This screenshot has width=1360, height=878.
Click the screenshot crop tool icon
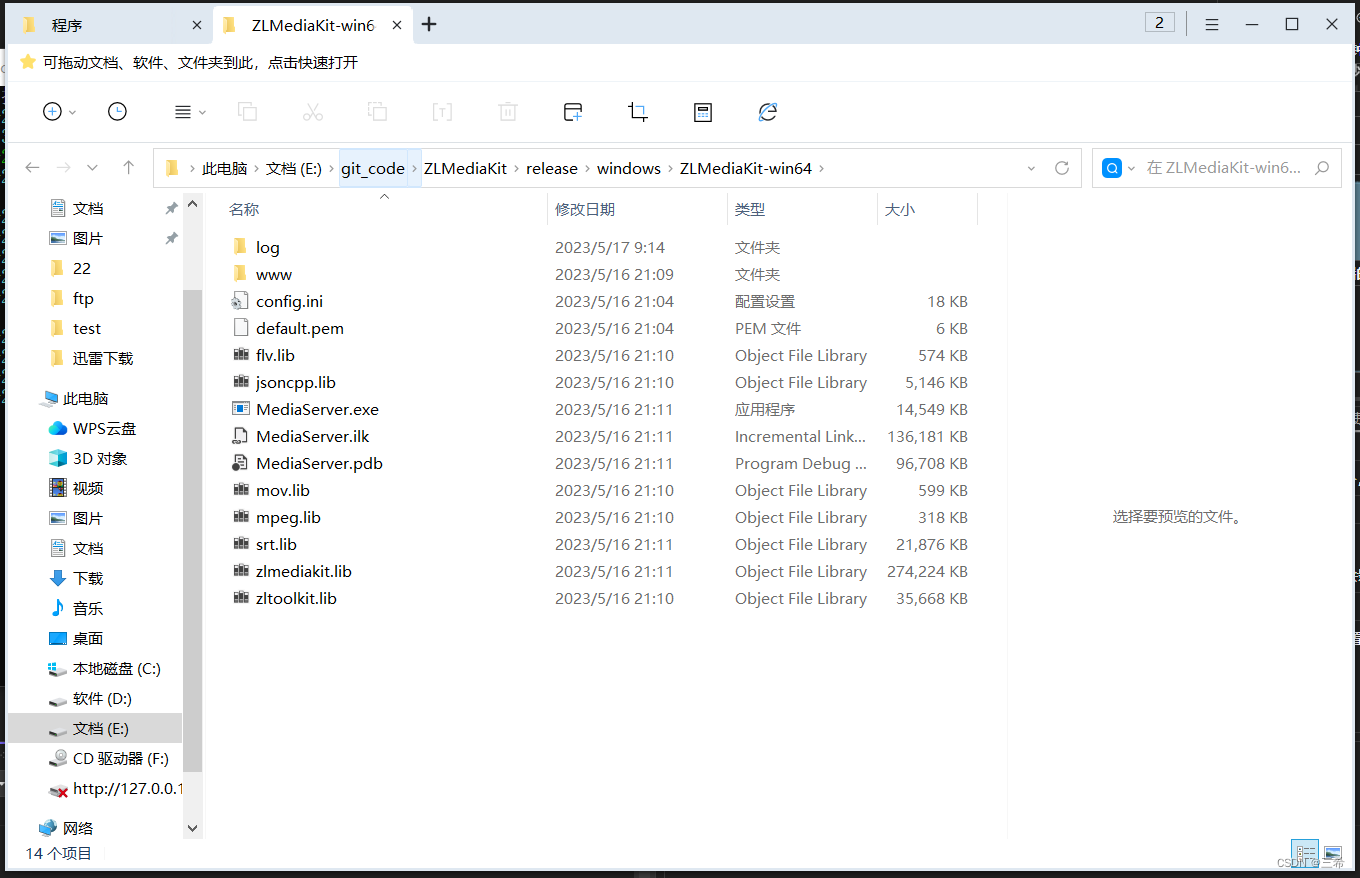point(638,112)
